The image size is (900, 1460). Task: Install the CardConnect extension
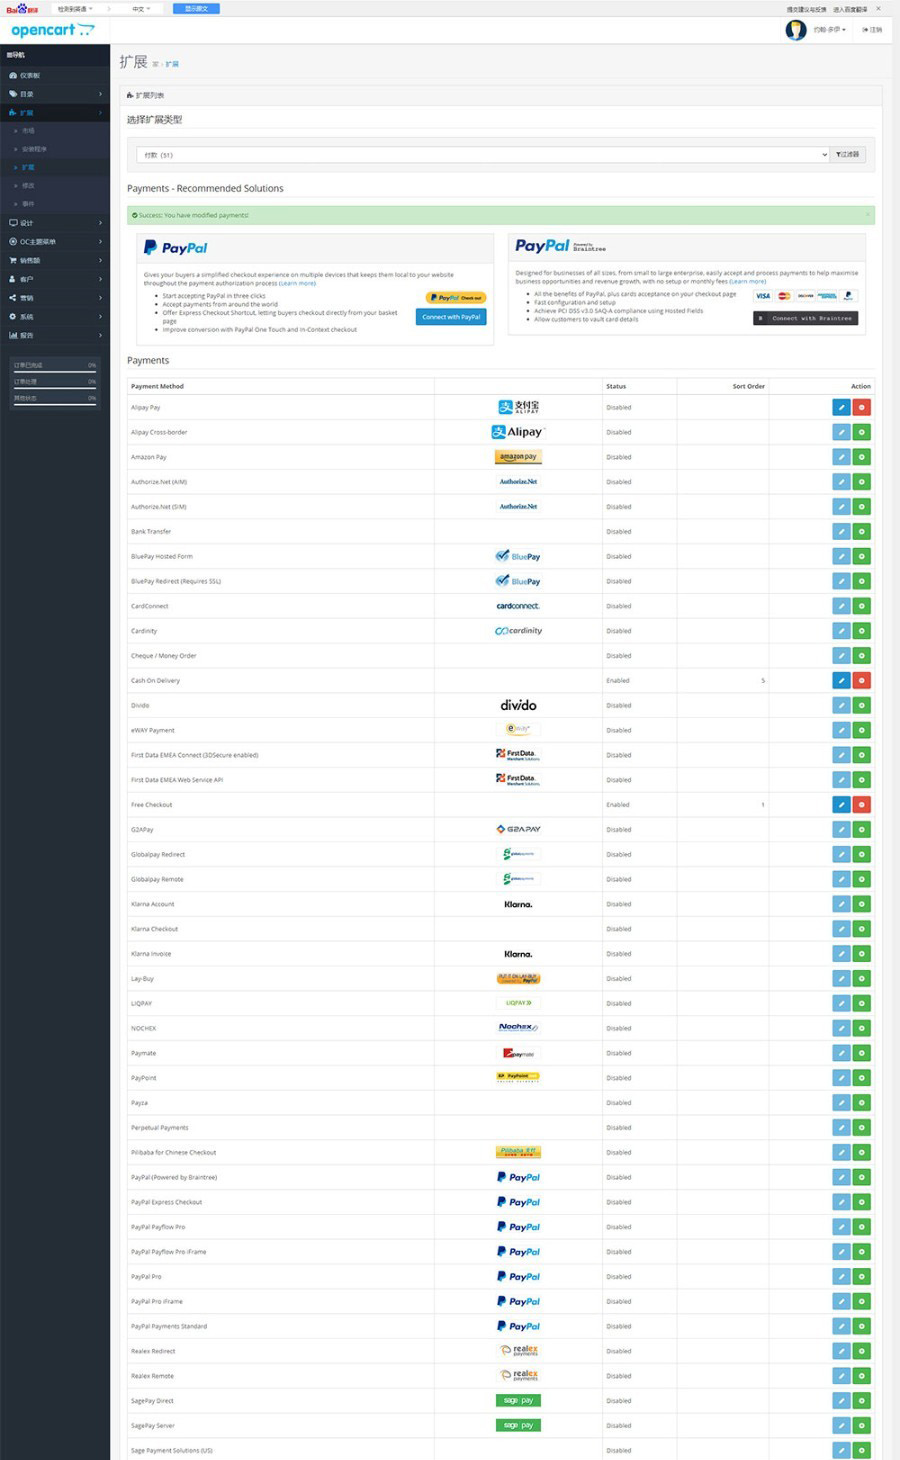(861, 606)
